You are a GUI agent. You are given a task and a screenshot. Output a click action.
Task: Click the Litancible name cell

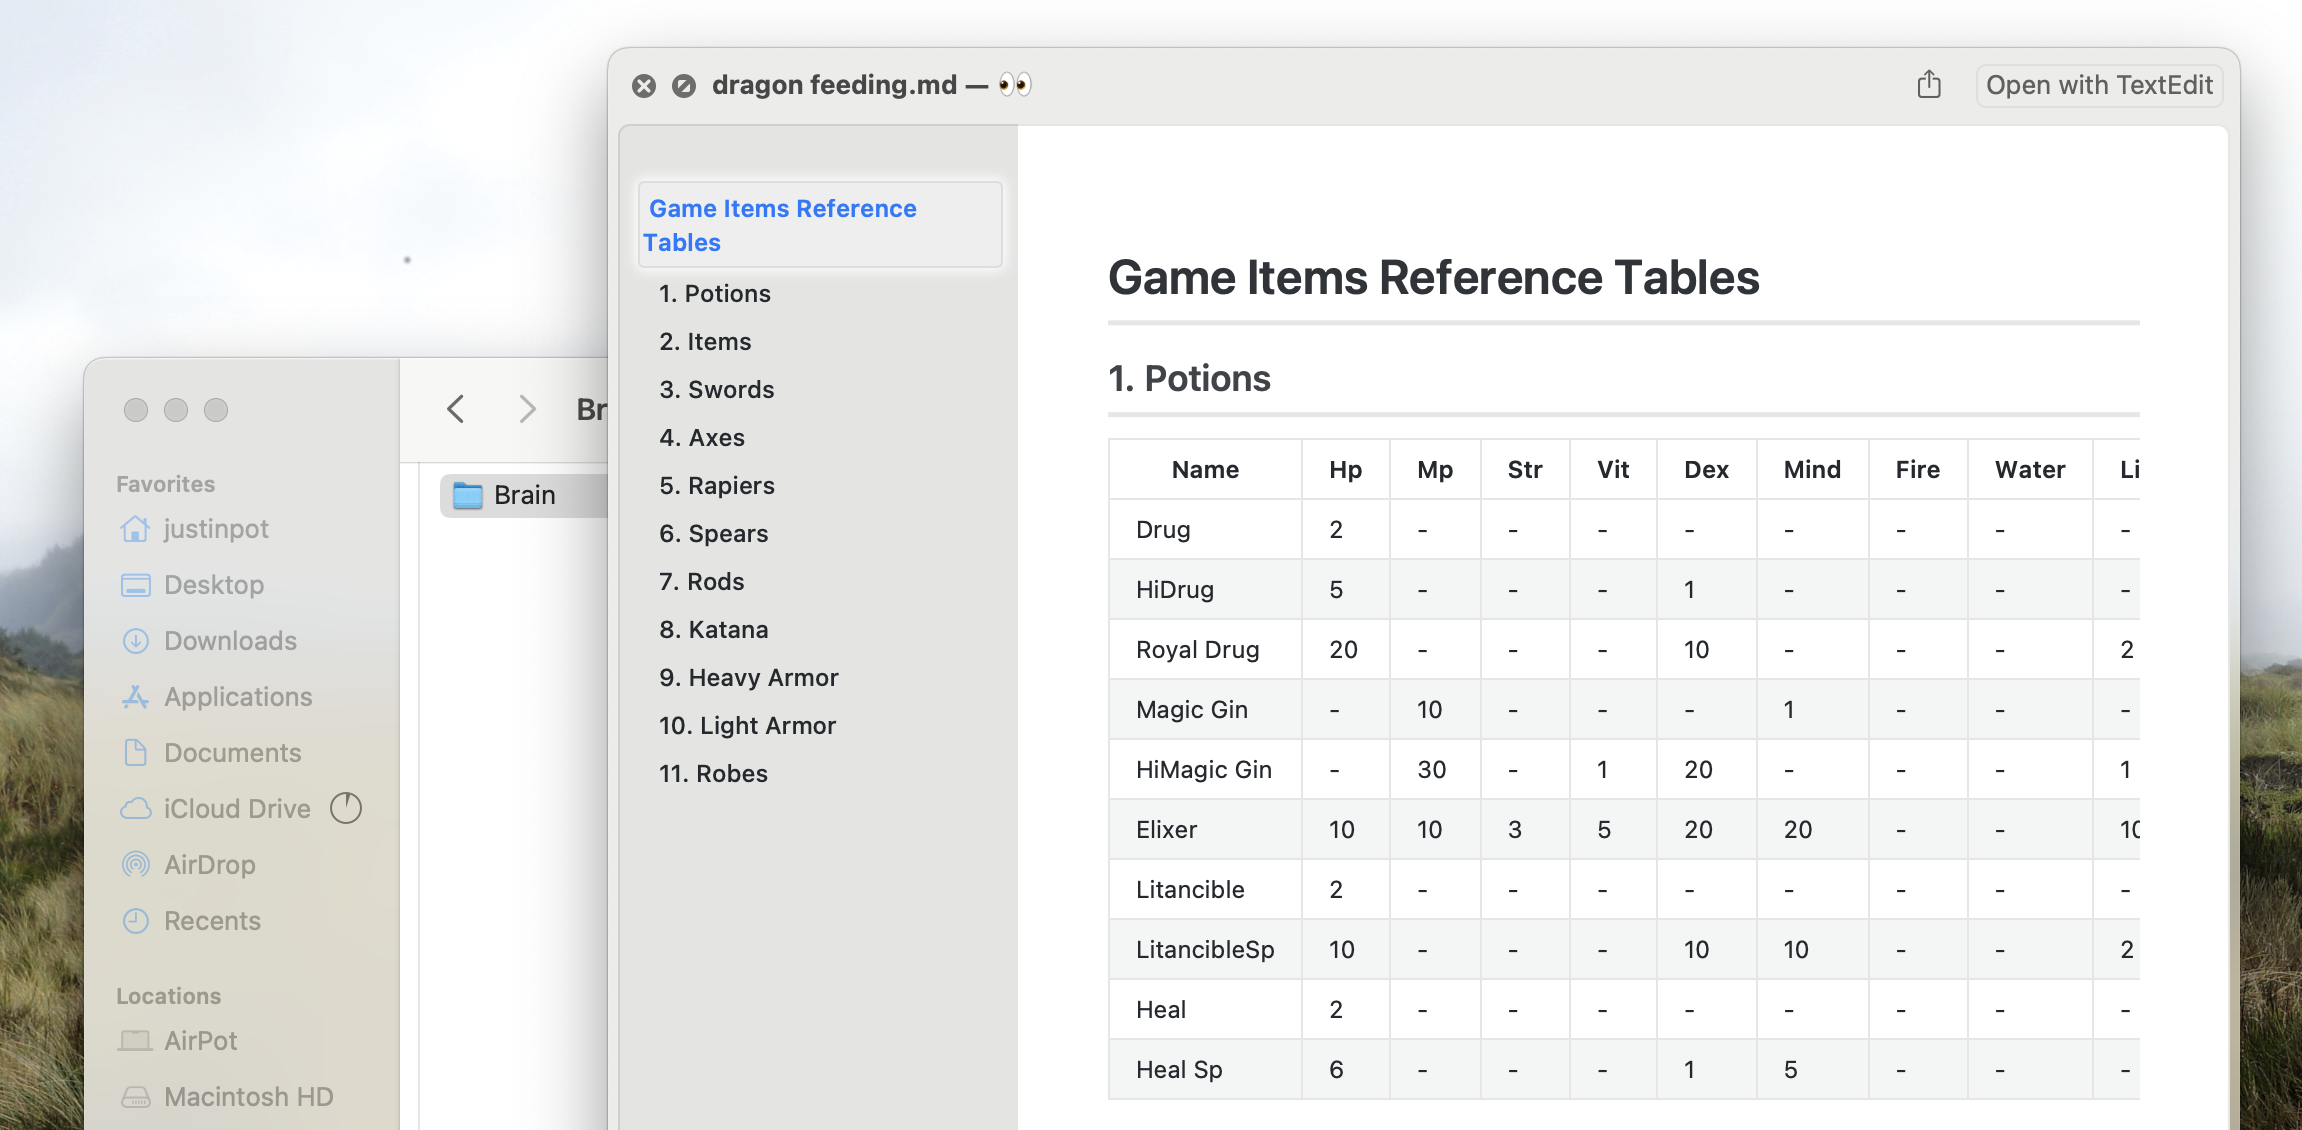click(x=1205, y=889)
